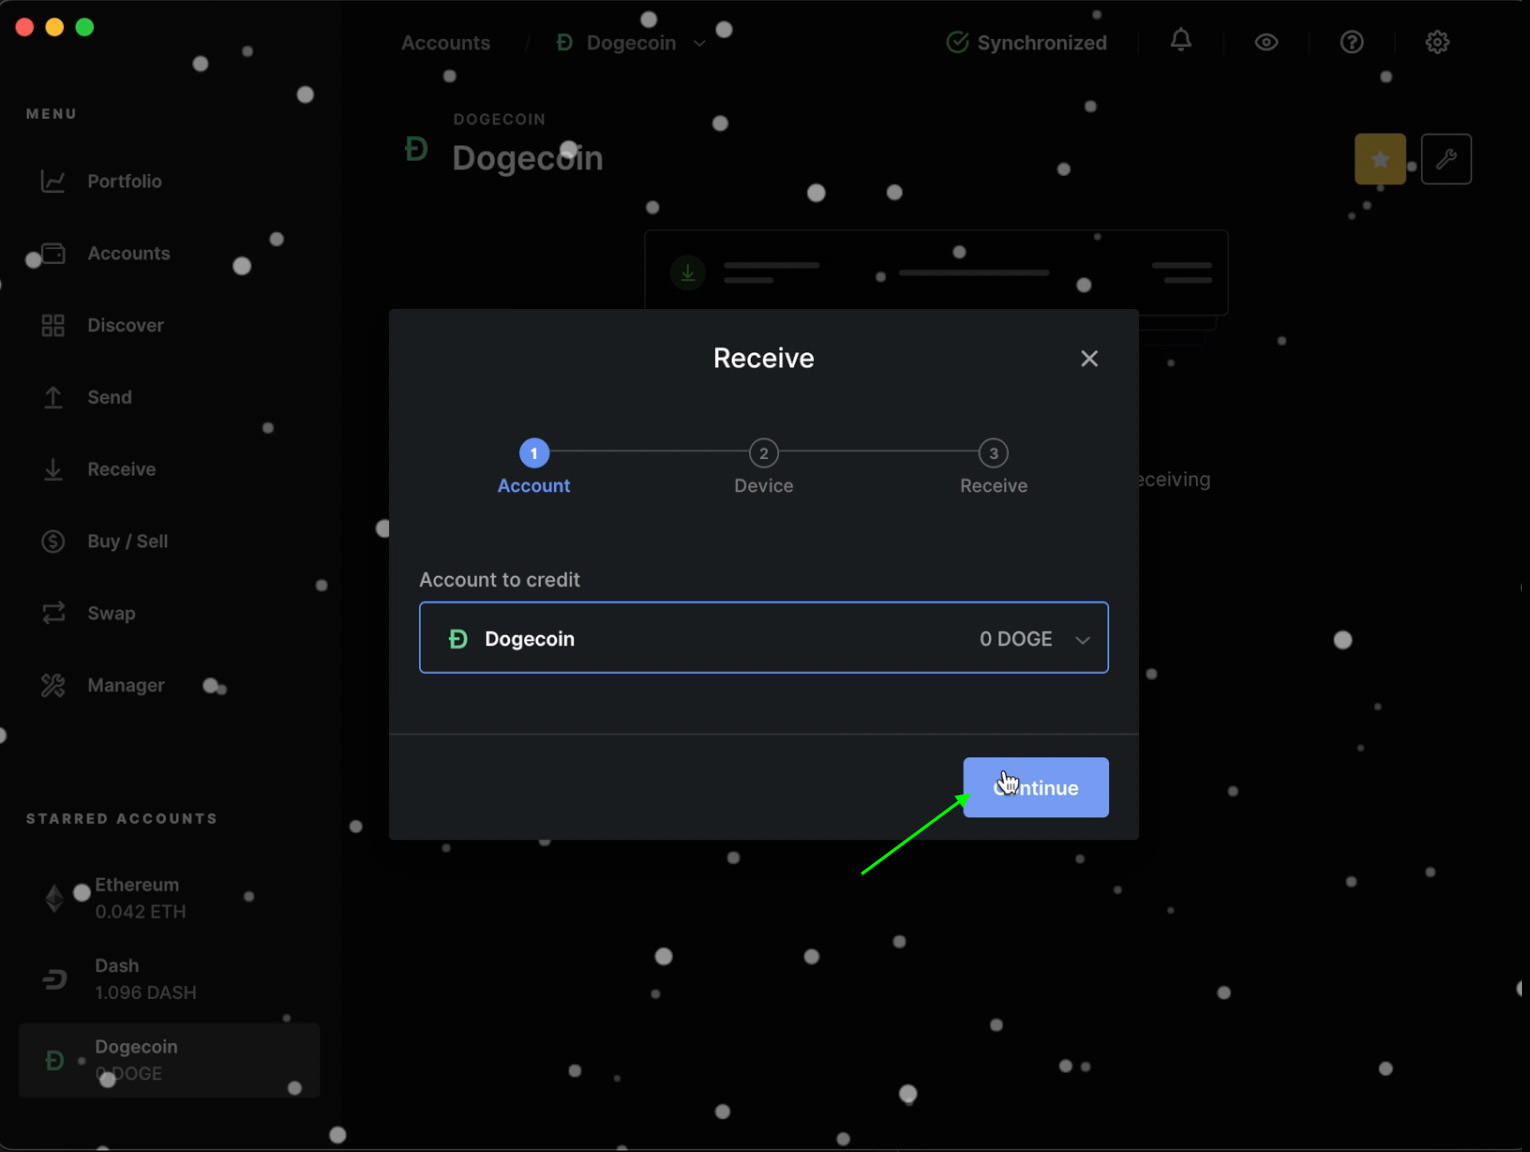Viewport: 1530px width, 1152px height.
Task: Click the Buy / Sell dollar icon
Action: point(53,541)
